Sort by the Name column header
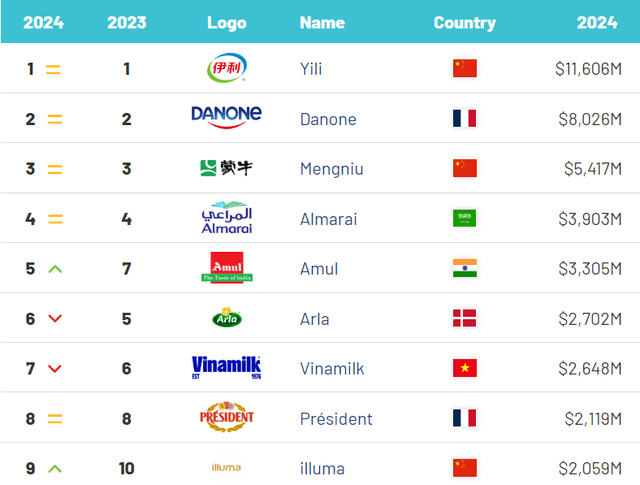Viewport: 640px width, 485px height. click(322, 22)
